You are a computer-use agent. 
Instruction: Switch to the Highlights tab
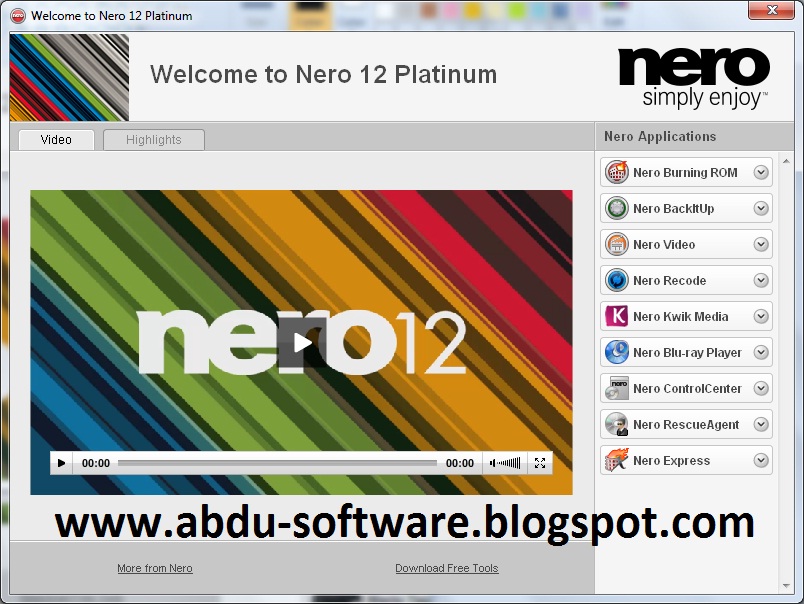coord(154,140)
